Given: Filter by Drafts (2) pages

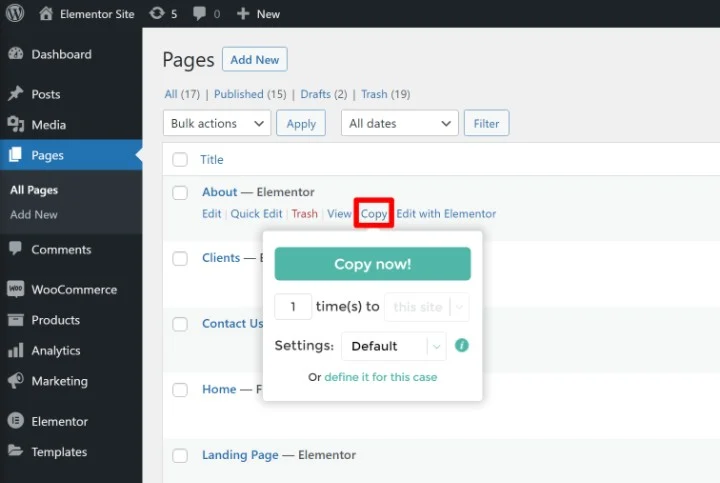Looking at the screenshot, I should [324, 94].
